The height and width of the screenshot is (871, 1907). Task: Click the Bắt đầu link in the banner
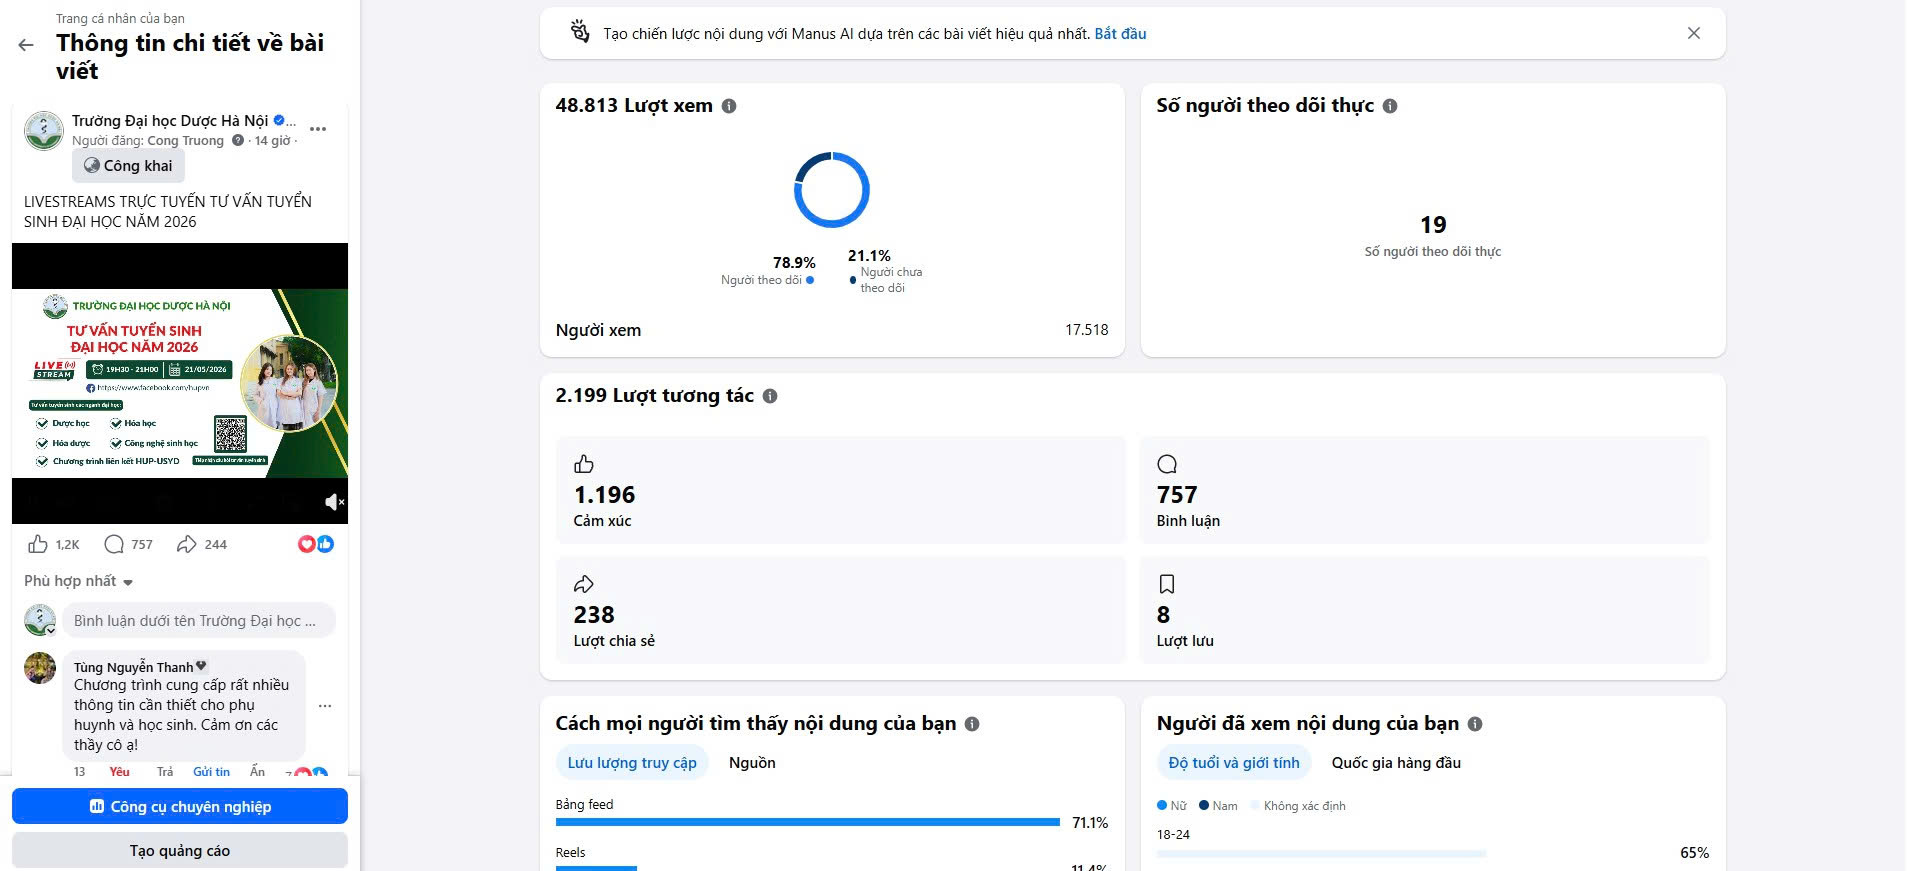pyautogui.click(x=1120, y=34)
